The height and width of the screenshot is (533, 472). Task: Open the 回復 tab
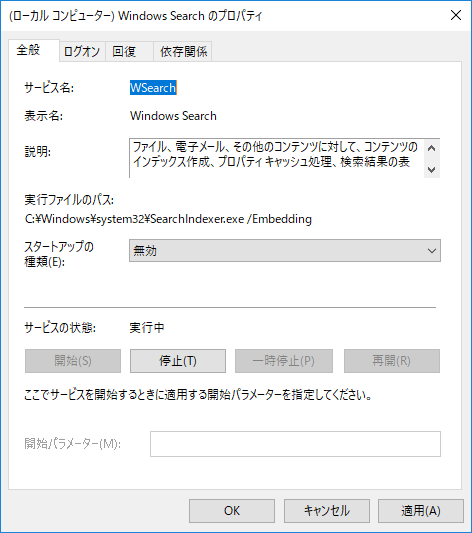(129, 52)
